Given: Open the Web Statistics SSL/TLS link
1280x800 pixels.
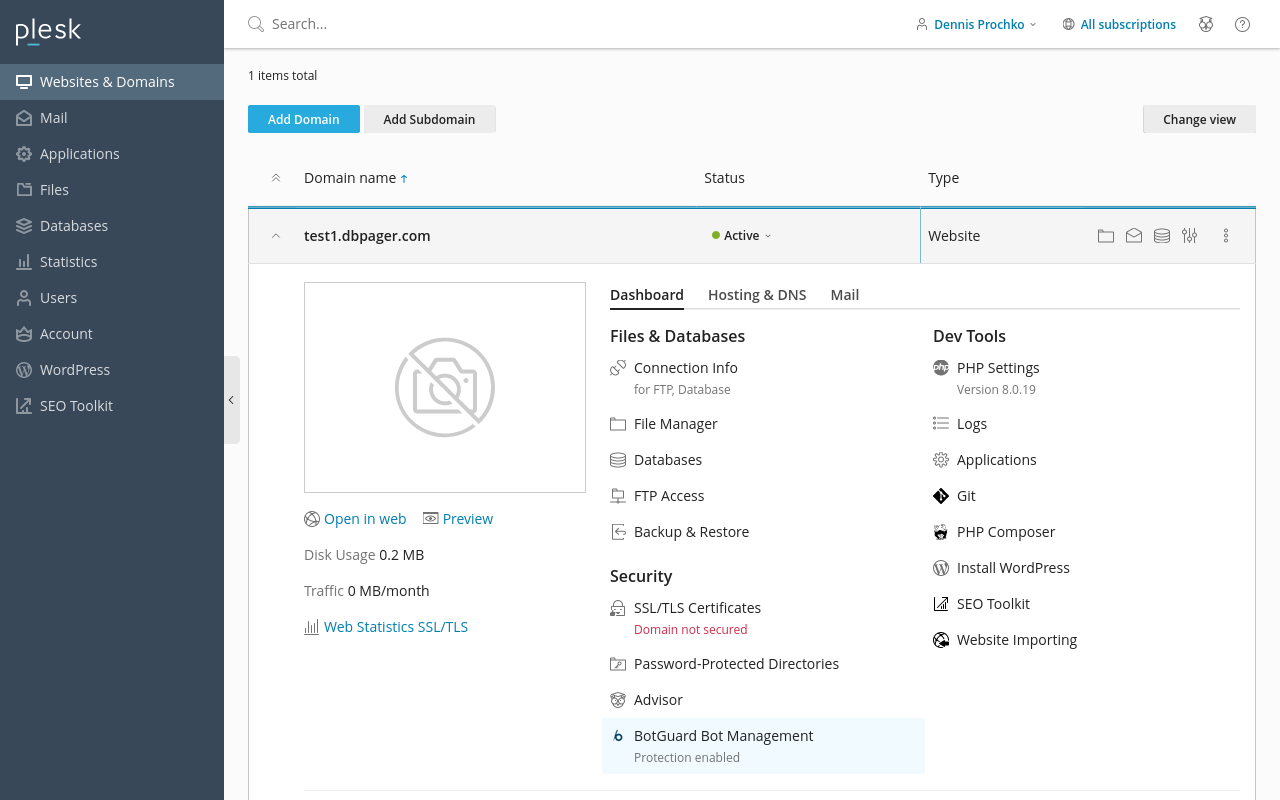Looking at the screenshot, I should 386,627.
